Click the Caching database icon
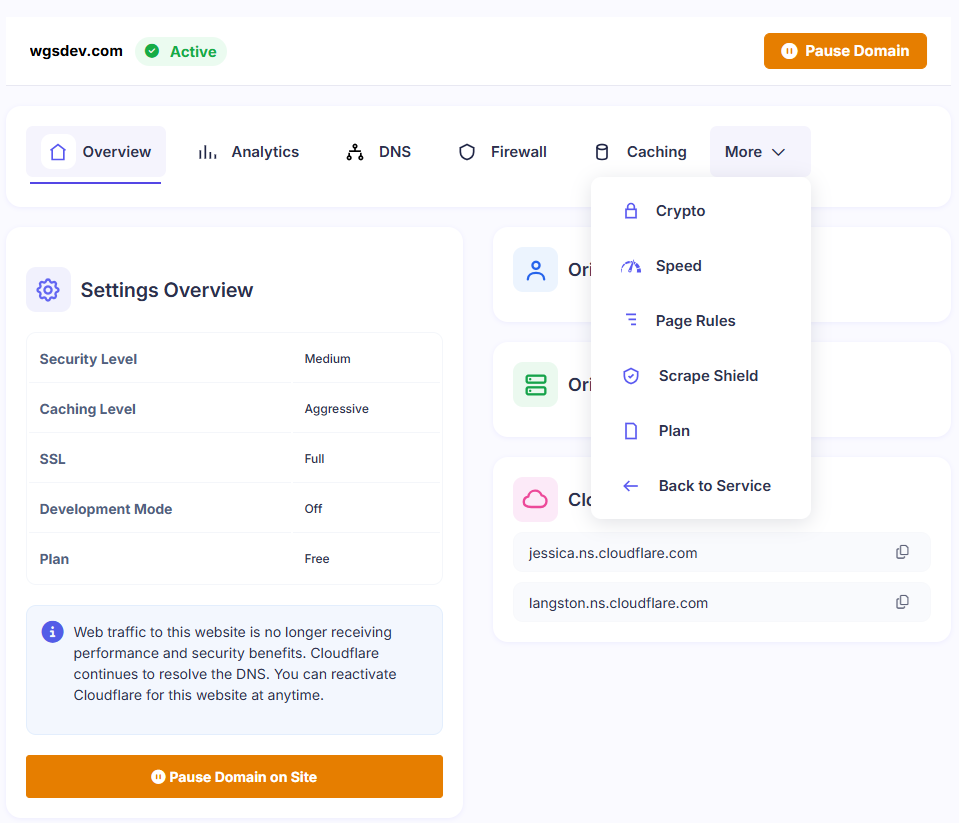Screen dimensions: 959x823 (x=602, y=152)
